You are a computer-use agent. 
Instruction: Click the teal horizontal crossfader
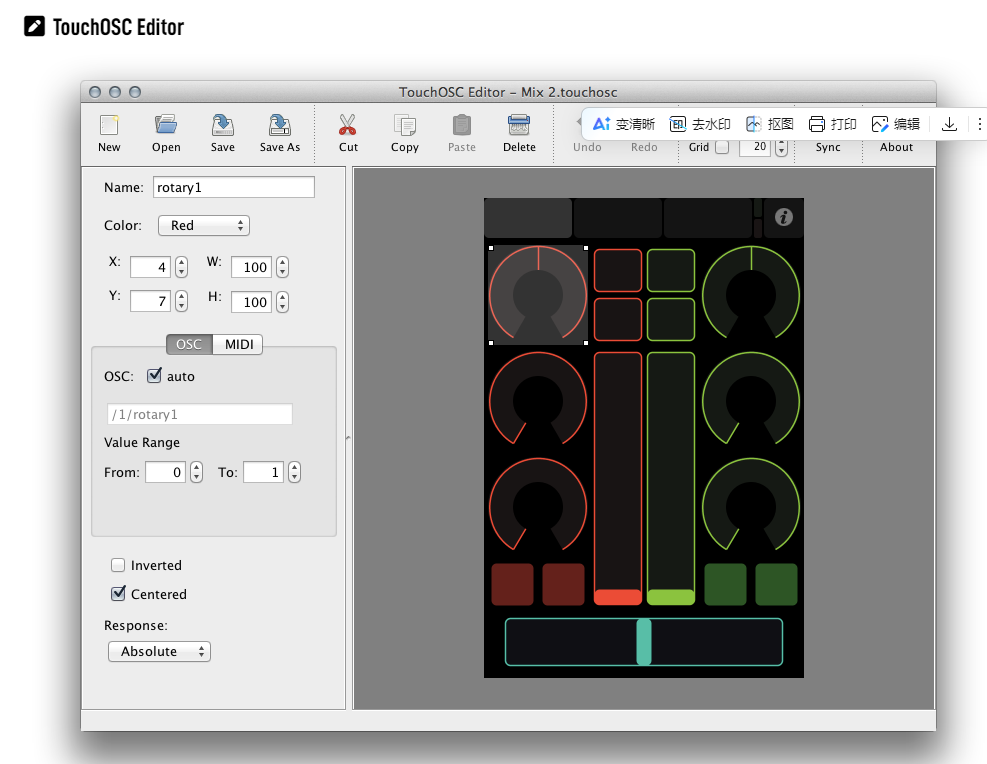(x=644, y=642)
